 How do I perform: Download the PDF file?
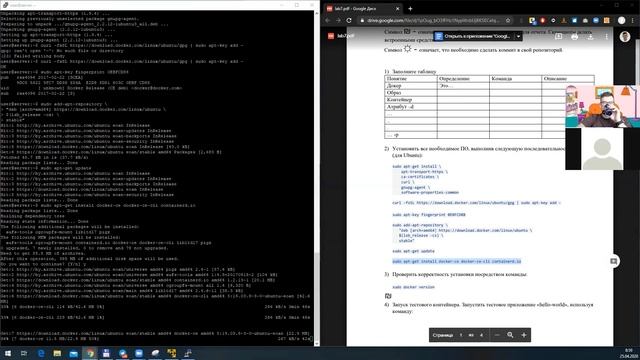click(x=590, y=37)
